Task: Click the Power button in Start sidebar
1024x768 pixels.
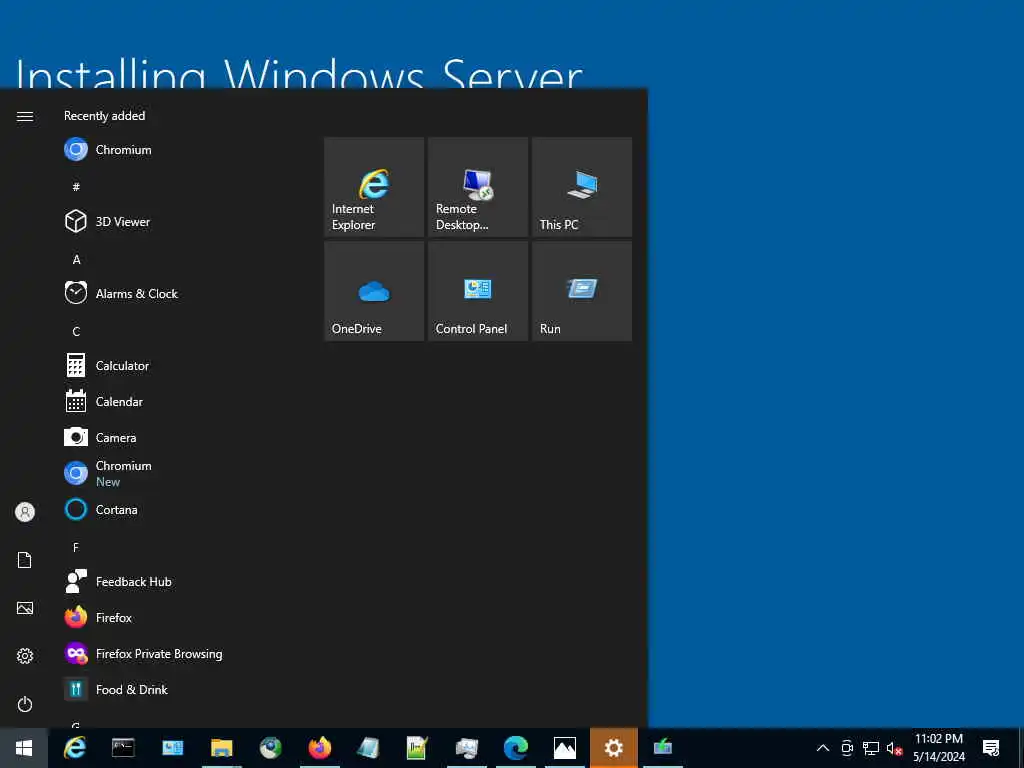Action: pyautogui.click(x=25, y=704)
